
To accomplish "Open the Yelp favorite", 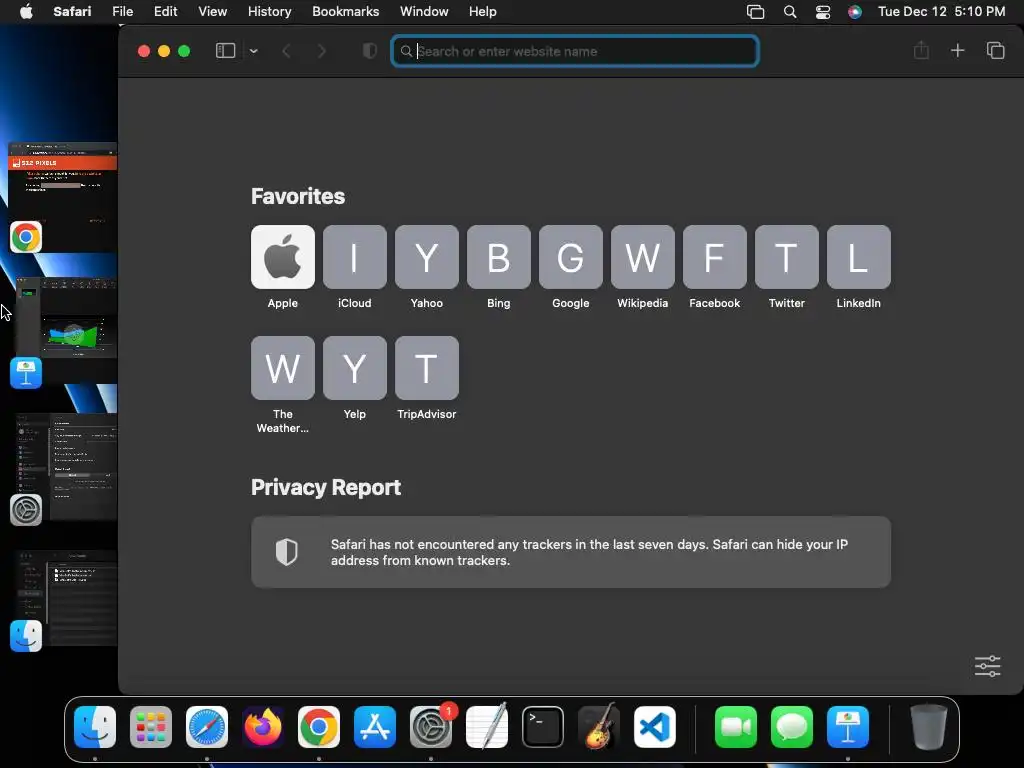I will (355, 368).
